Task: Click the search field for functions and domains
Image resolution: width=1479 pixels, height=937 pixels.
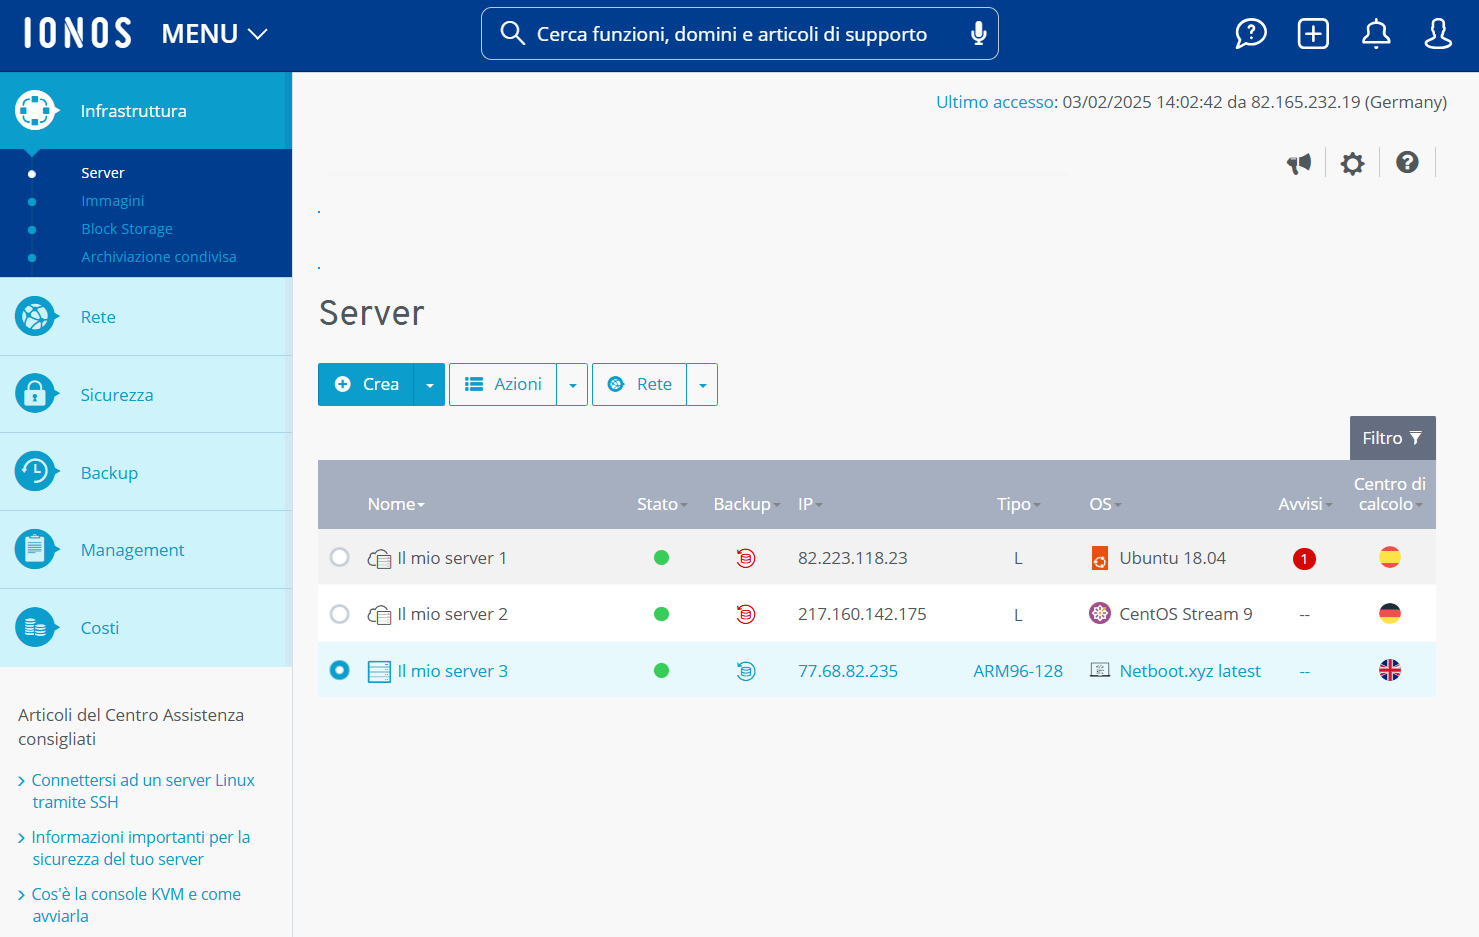Action: 739,34
